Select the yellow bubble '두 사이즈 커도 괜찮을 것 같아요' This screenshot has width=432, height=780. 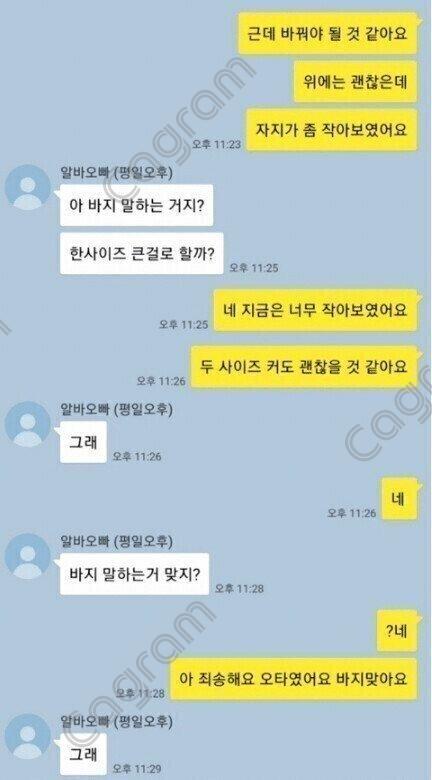(304, 367)
